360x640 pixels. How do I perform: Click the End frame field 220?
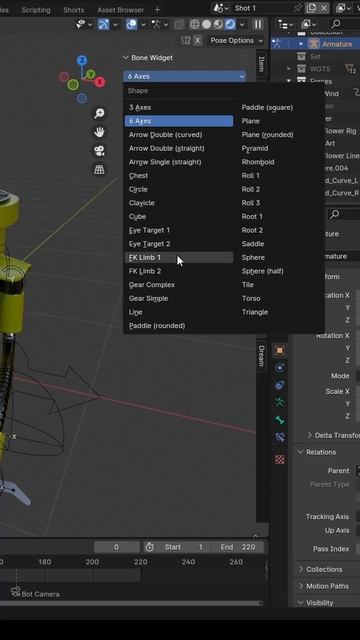tap(238, 547)
